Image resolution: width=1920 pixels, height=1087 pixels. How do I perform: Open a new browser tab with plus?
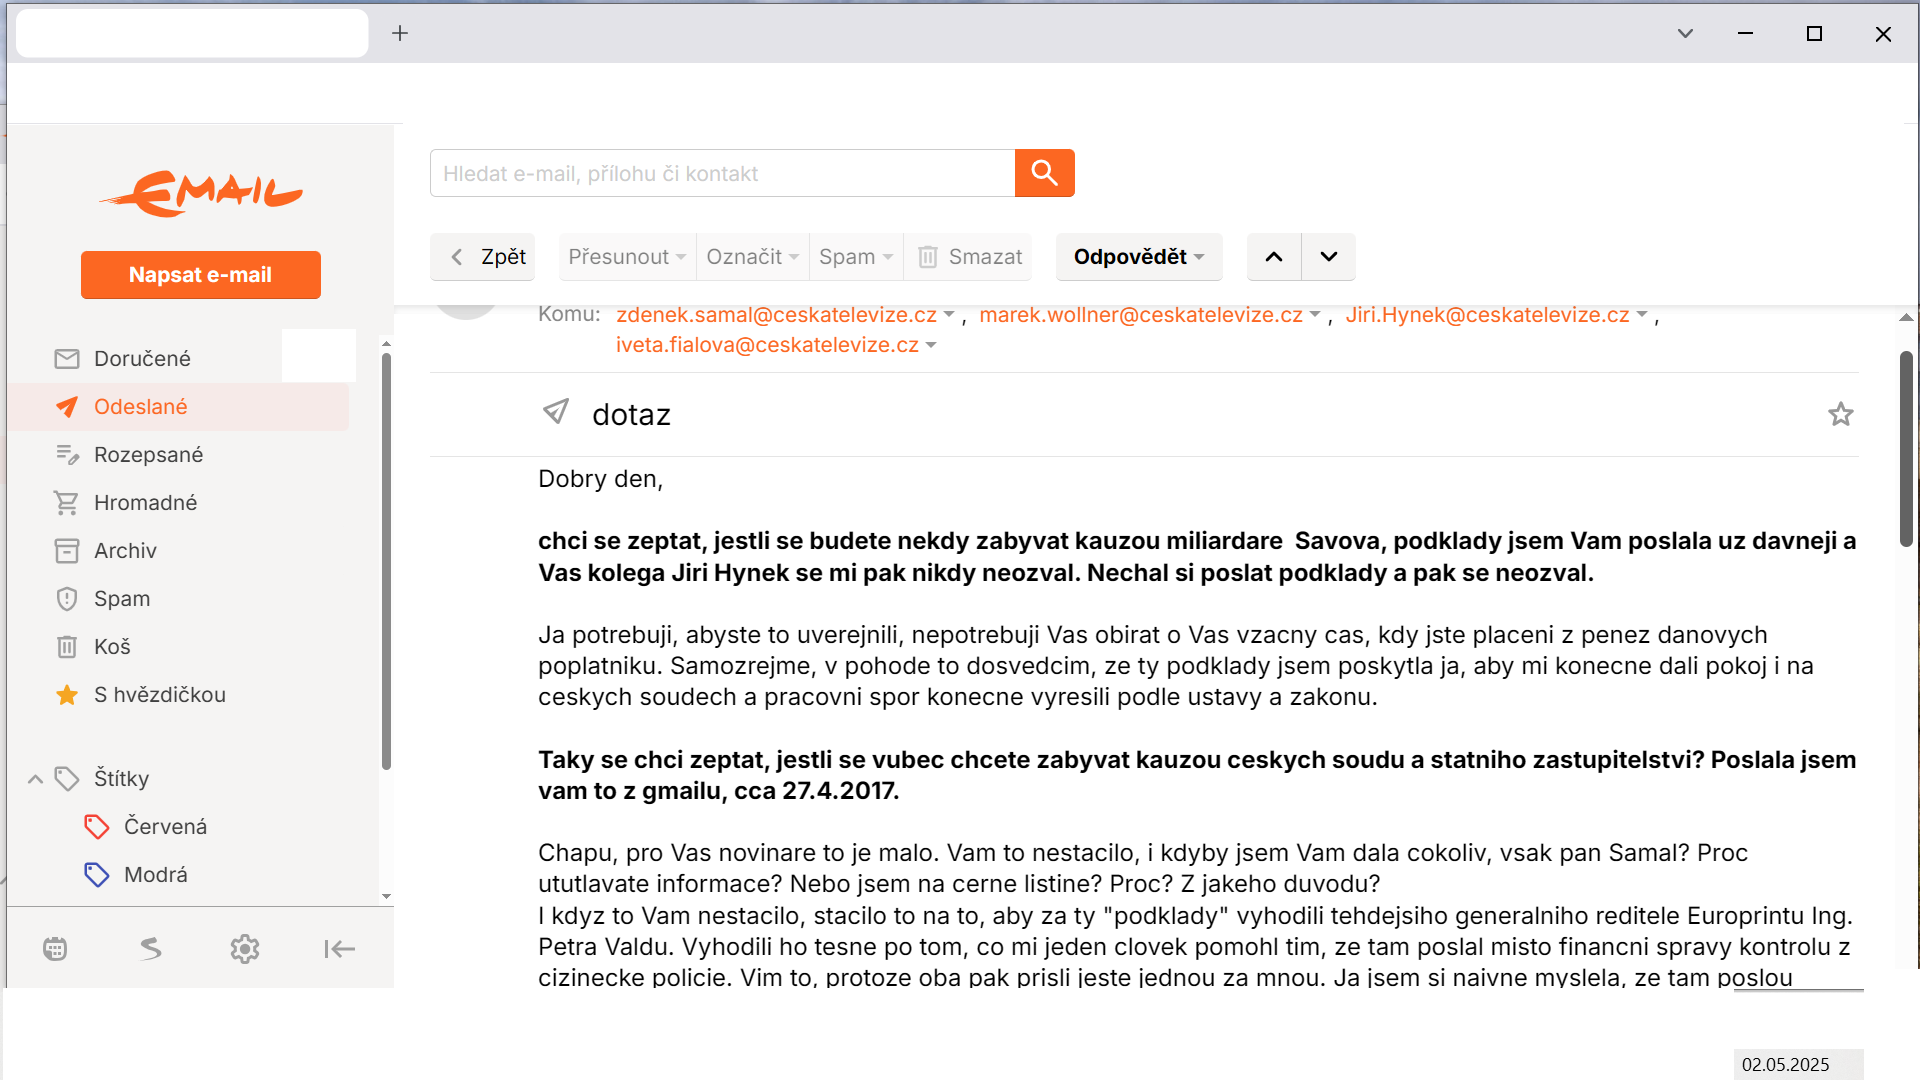coord(400,33)
